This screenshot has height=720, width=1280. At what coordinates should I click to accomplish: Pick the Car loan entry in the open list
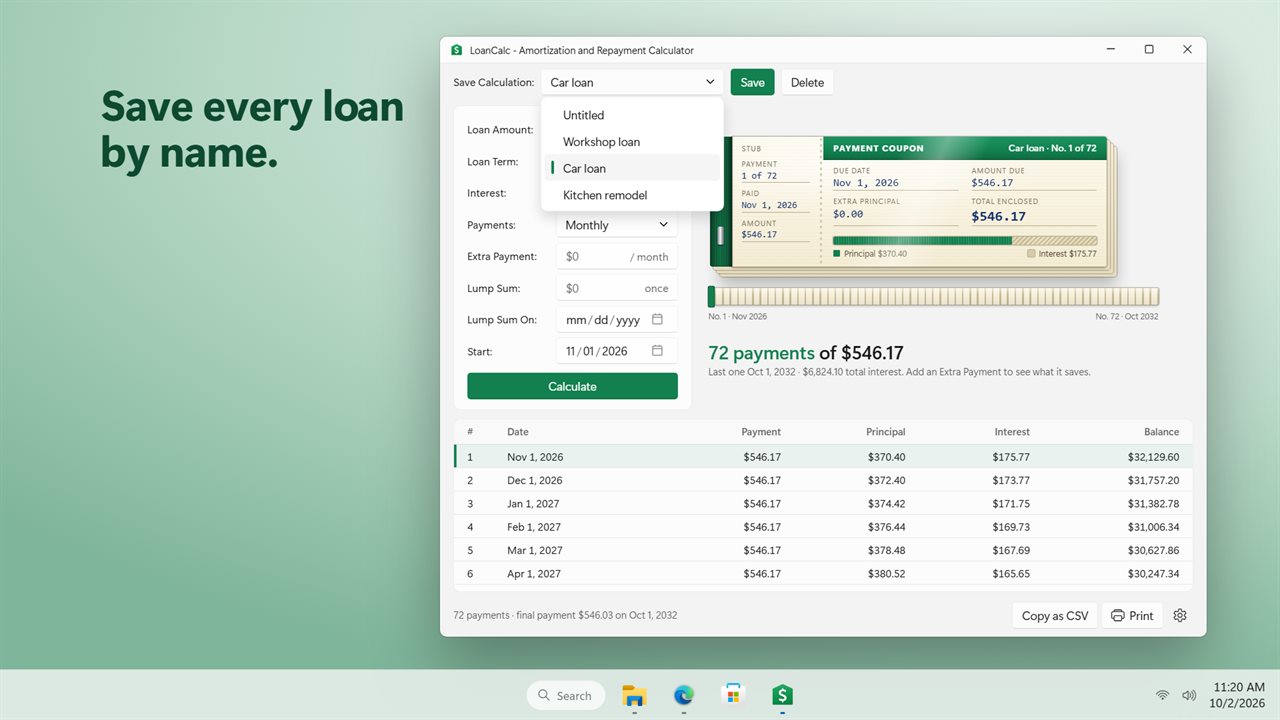[x=632, y=168]
